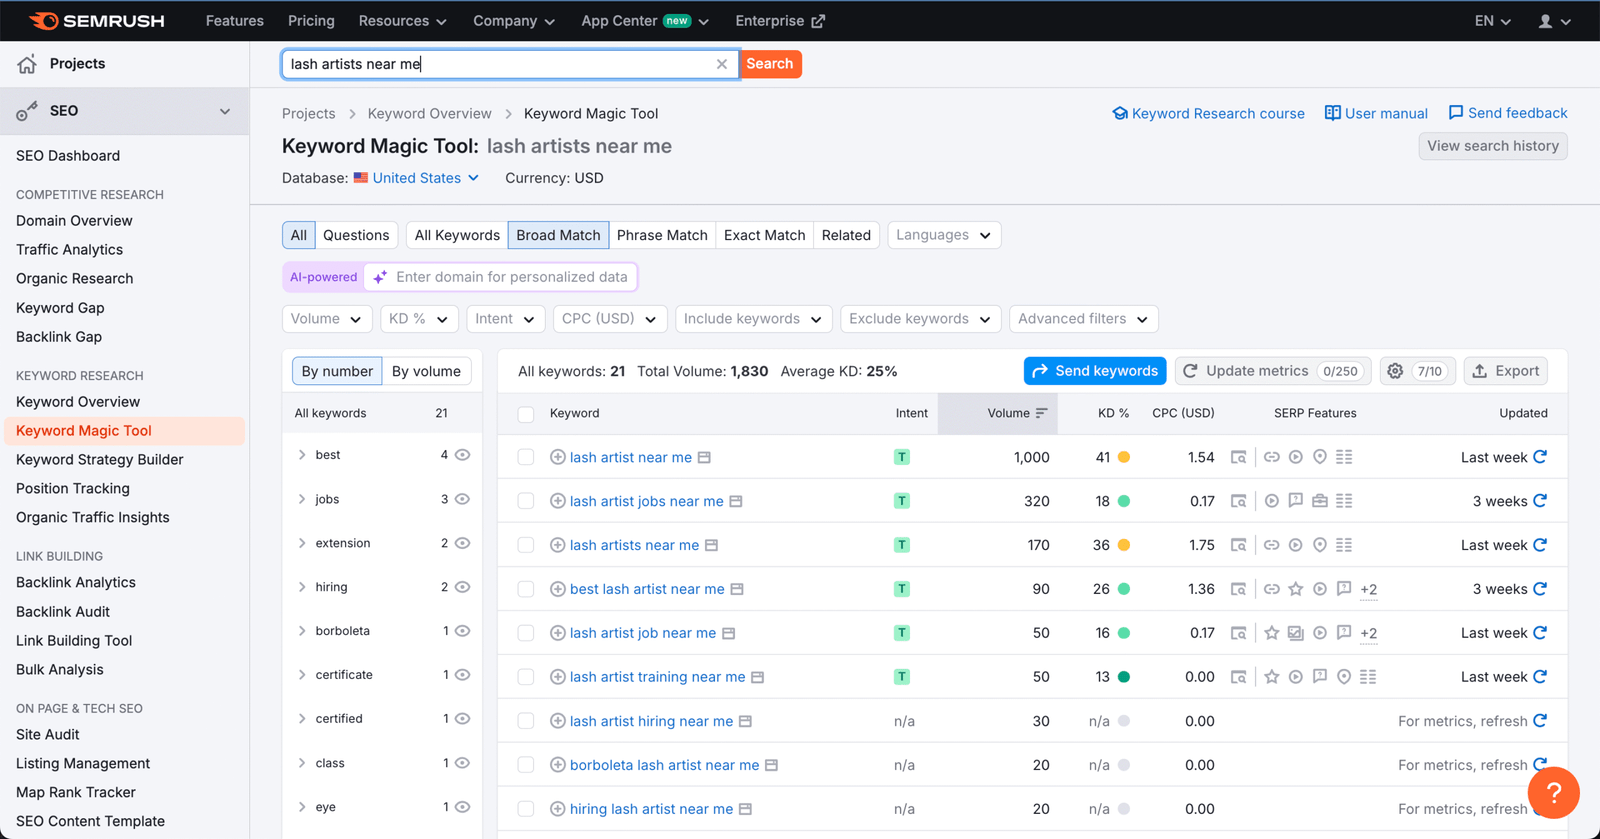Viewport: 1600px width, 839px height.
Task: Click the orange KD dot for 'lash artist near me'
Action: pos(1124,457)
